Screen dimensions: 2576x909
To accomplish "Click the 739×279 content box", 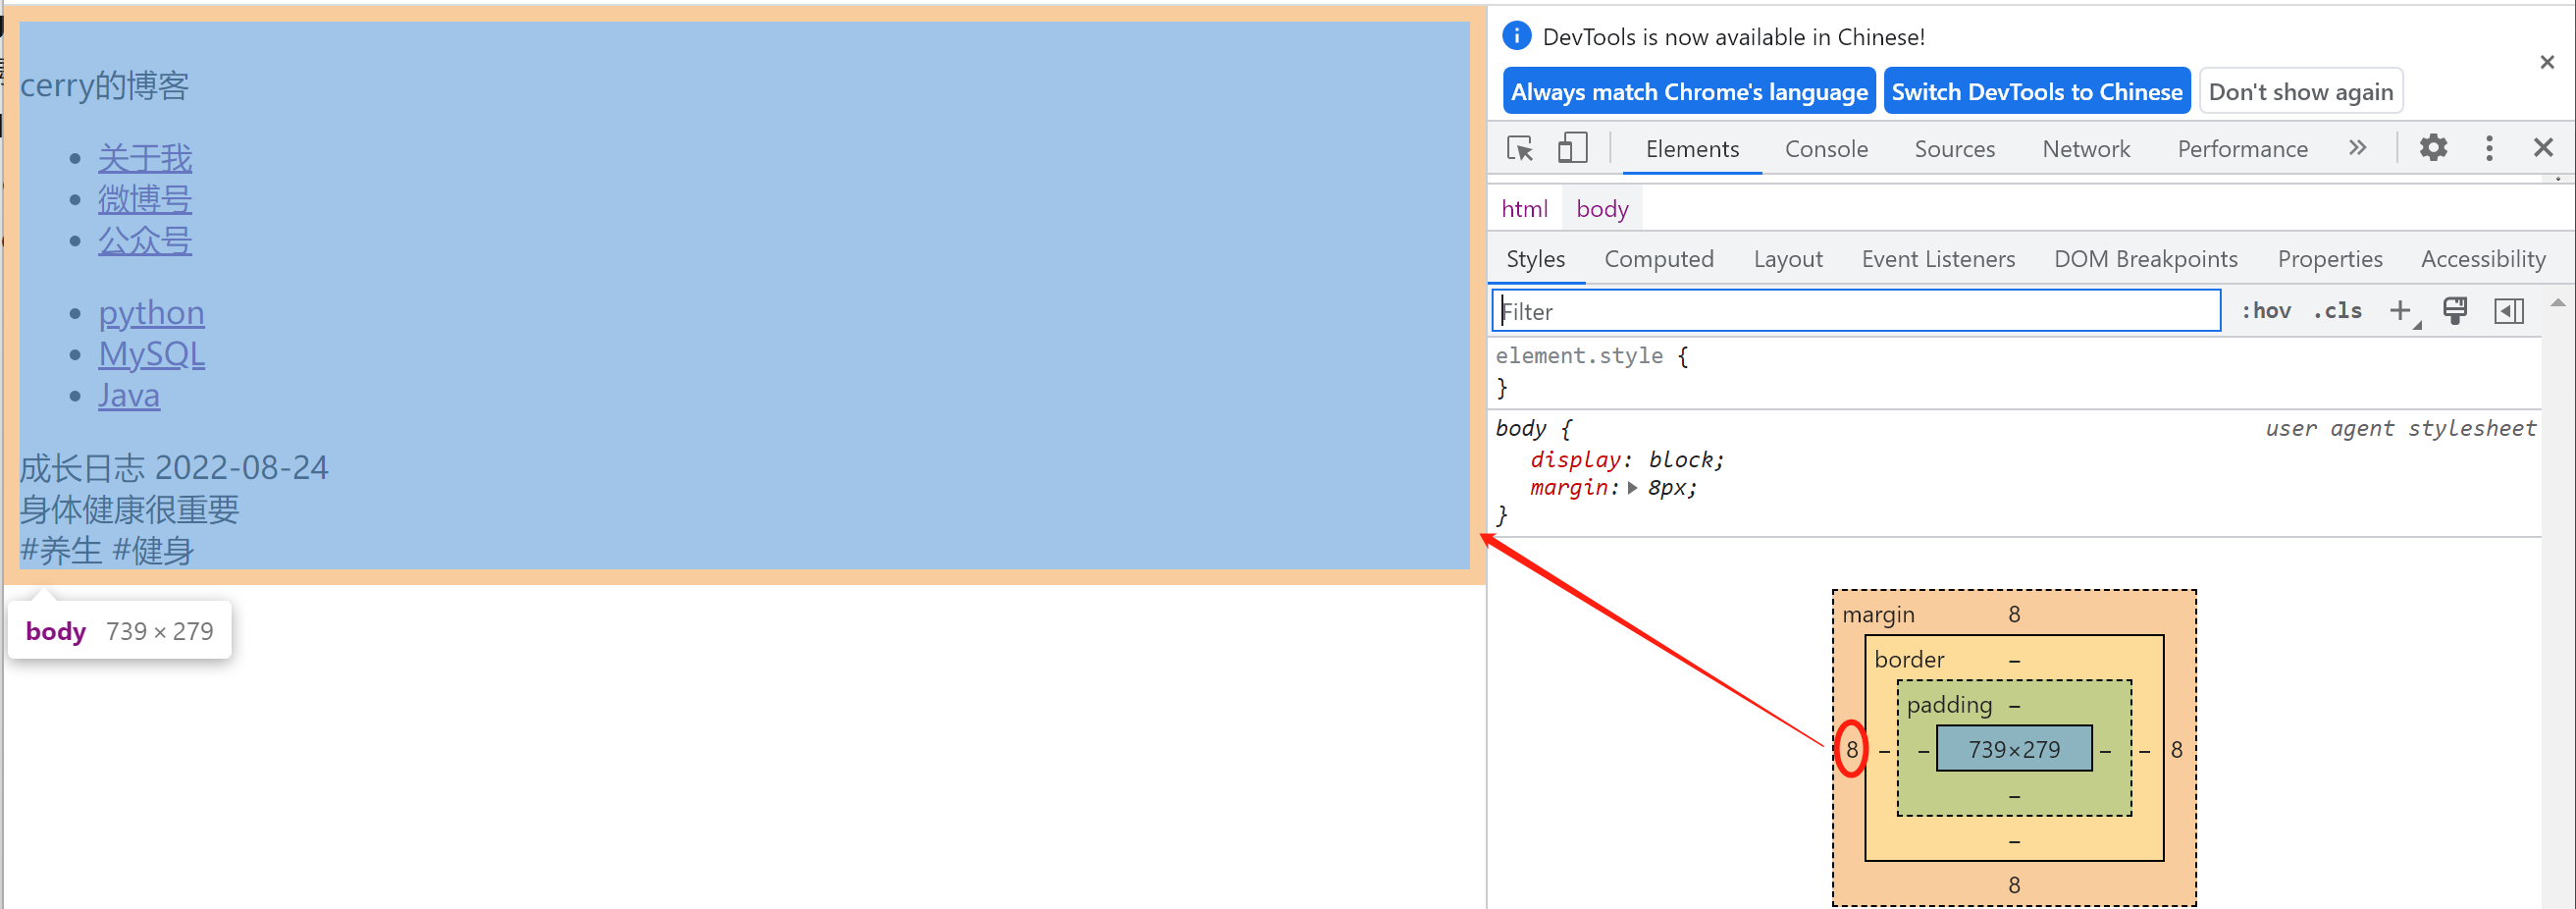I will (2014, 749).
